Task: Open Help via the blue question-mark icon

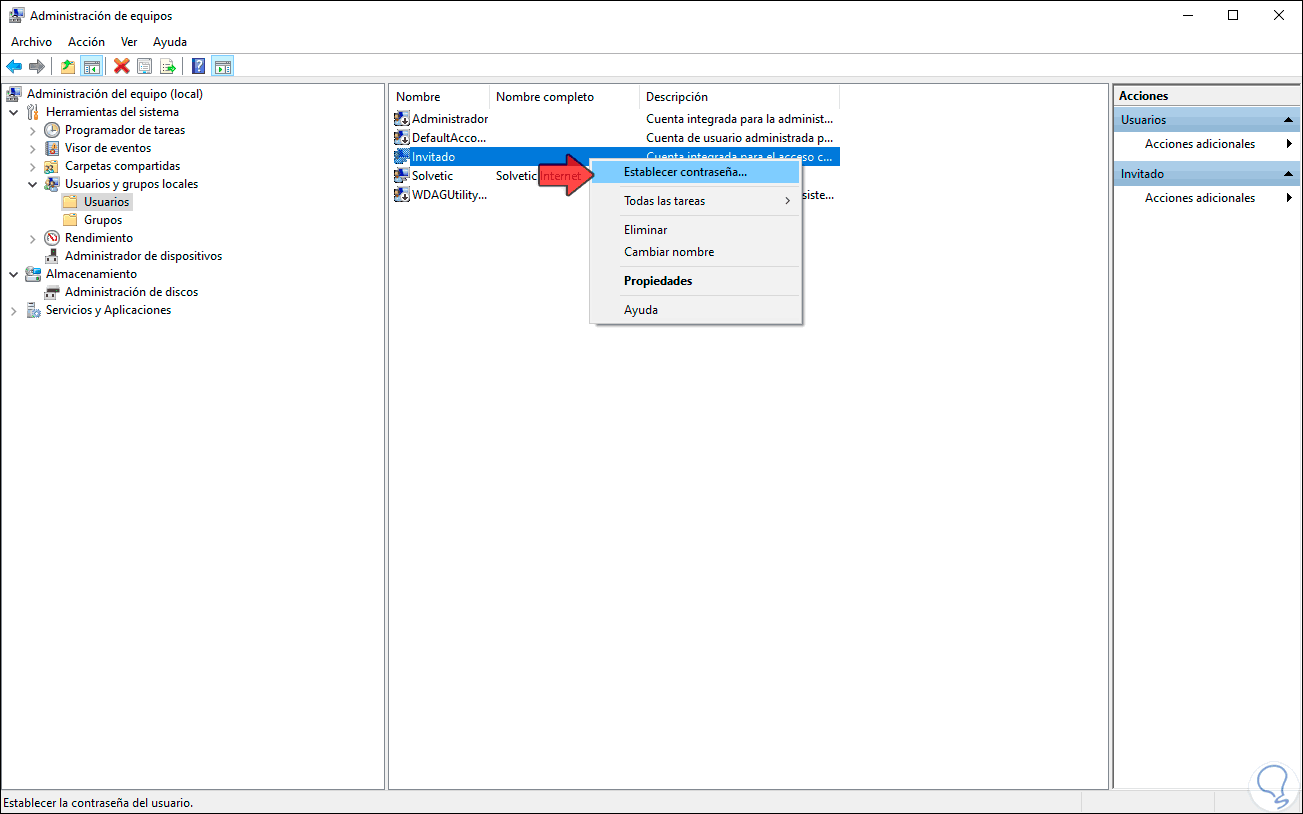Action: coord(199,67)
